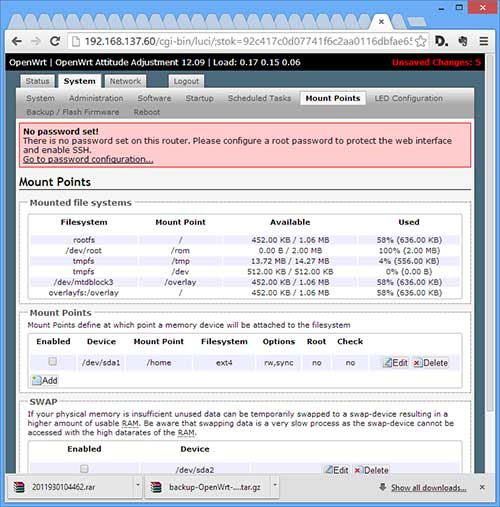500x507 pixels.
Task: Click the OpenWrt header title
Action: (x=155, y=62)
